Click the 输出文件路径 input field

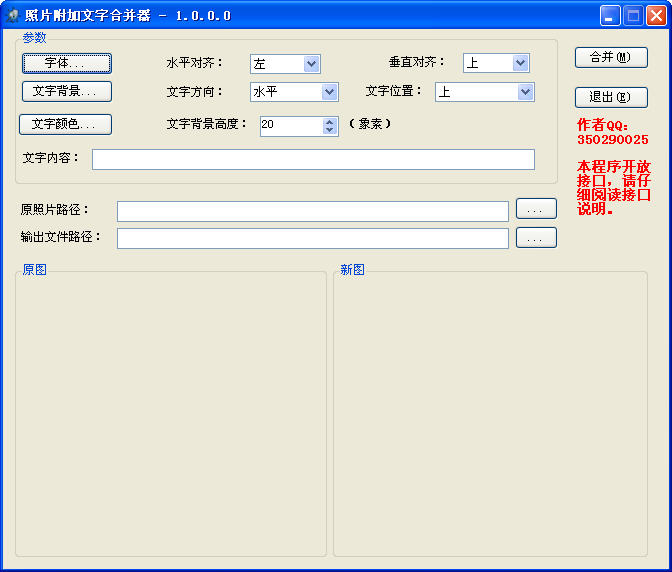[313, 238]
